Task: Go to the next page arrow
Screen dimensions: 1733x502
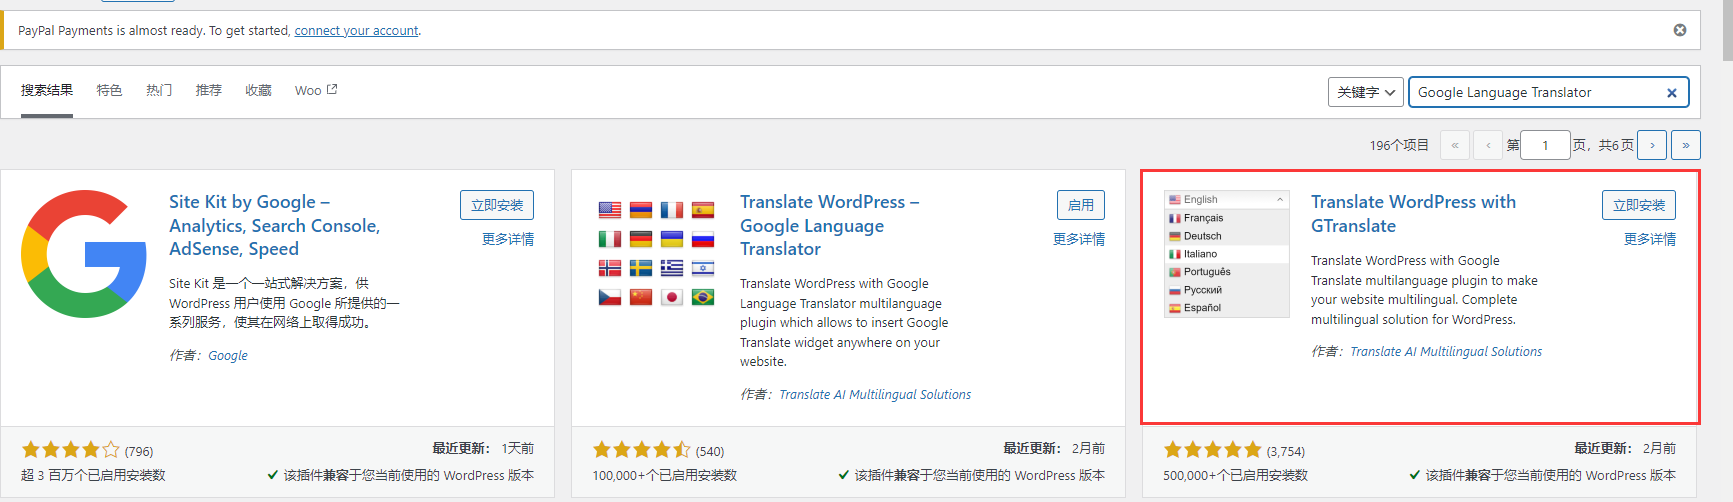Action: point(1652,145)
